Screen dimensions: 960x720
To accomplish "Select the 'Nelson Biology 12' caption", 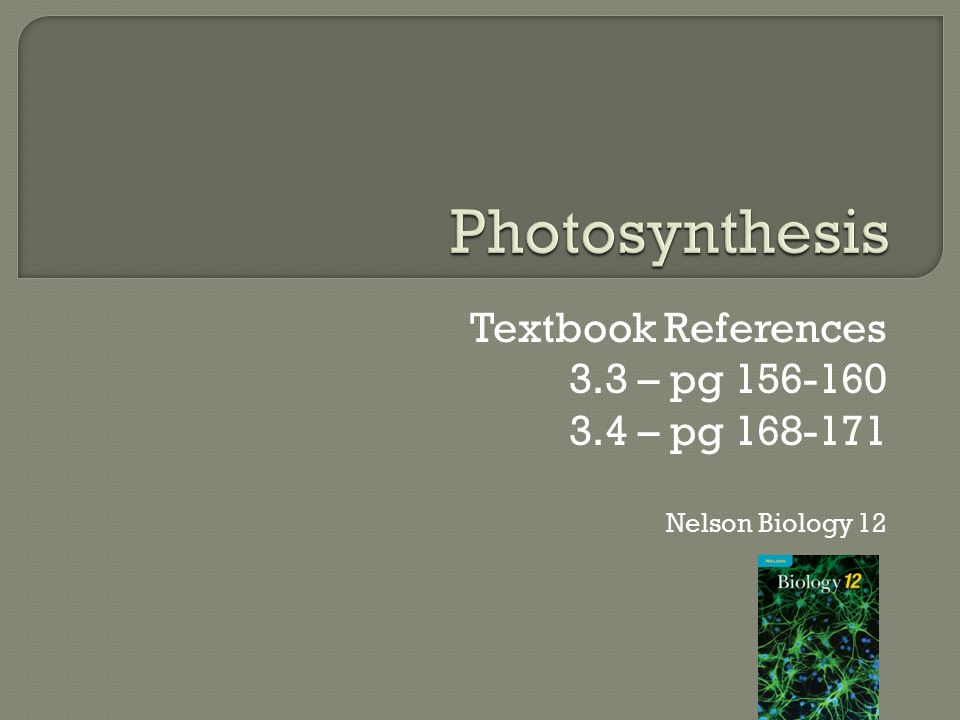I will pyautogui.click(x=775, y=524).
